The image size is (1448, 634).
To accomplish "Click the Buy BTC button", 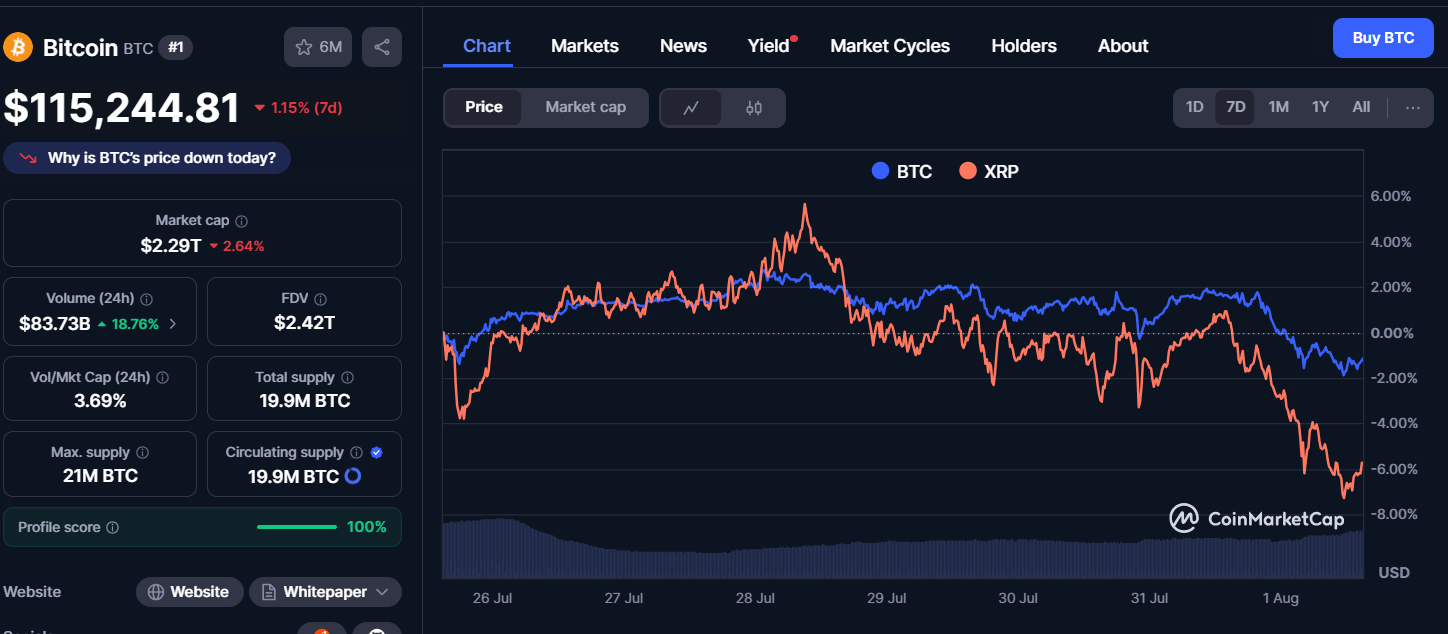I will click(1383, 38).
